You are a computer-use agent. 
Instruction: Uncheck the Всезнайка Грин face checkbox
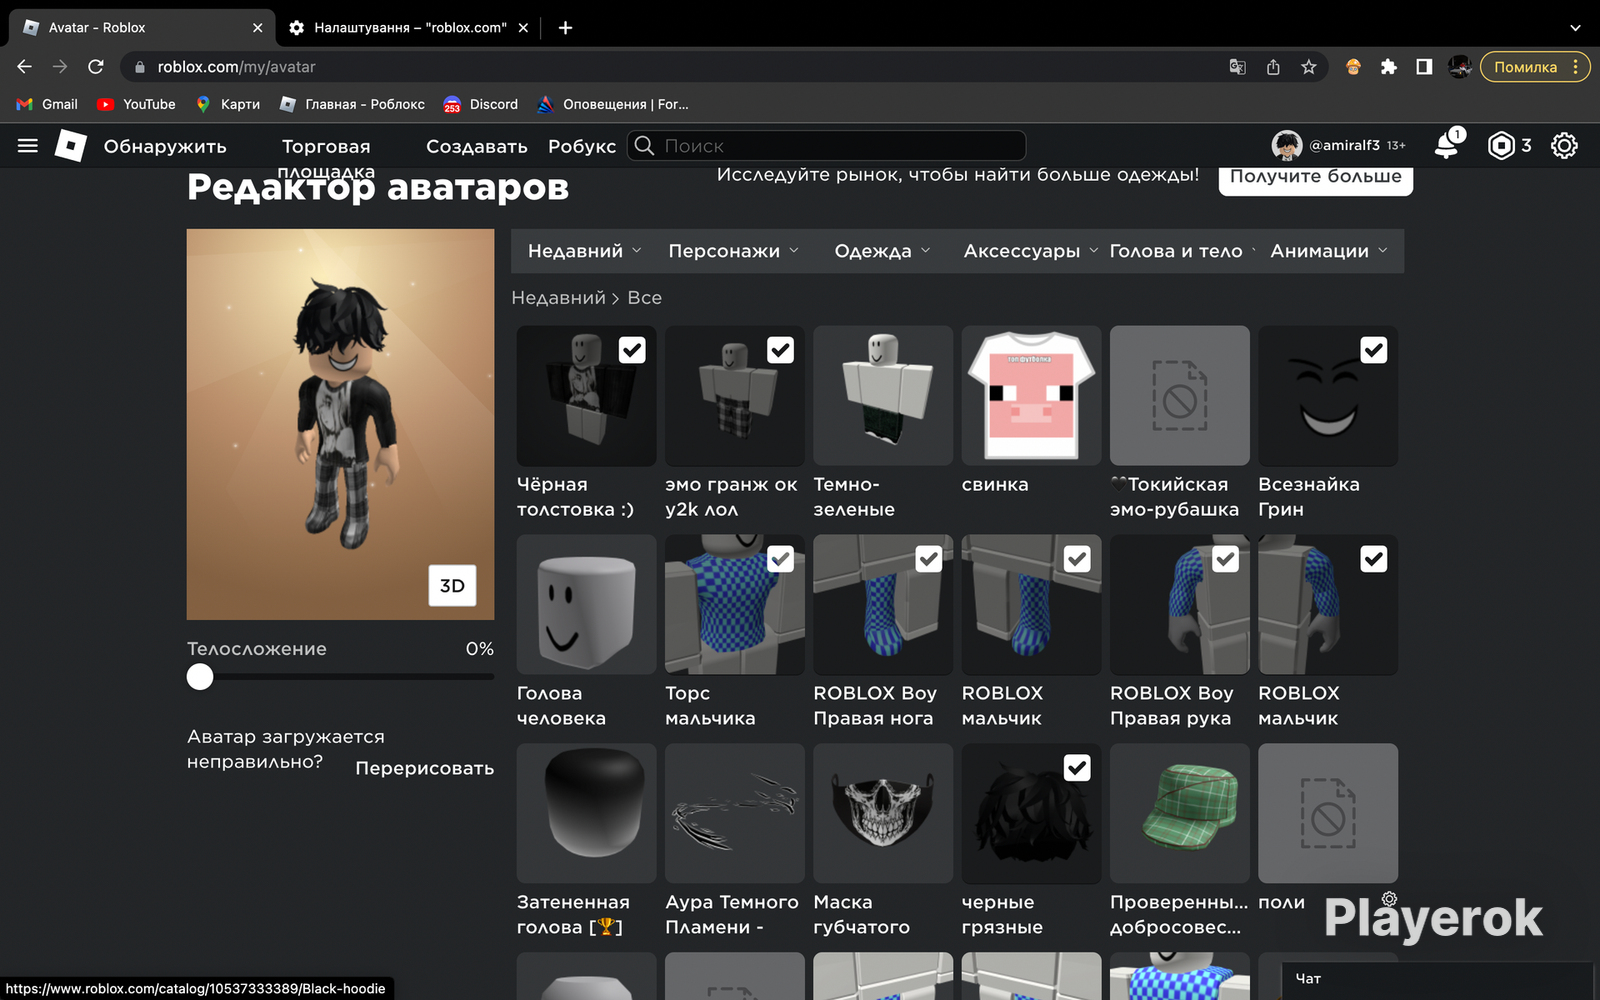click(x=1374, y=350)
